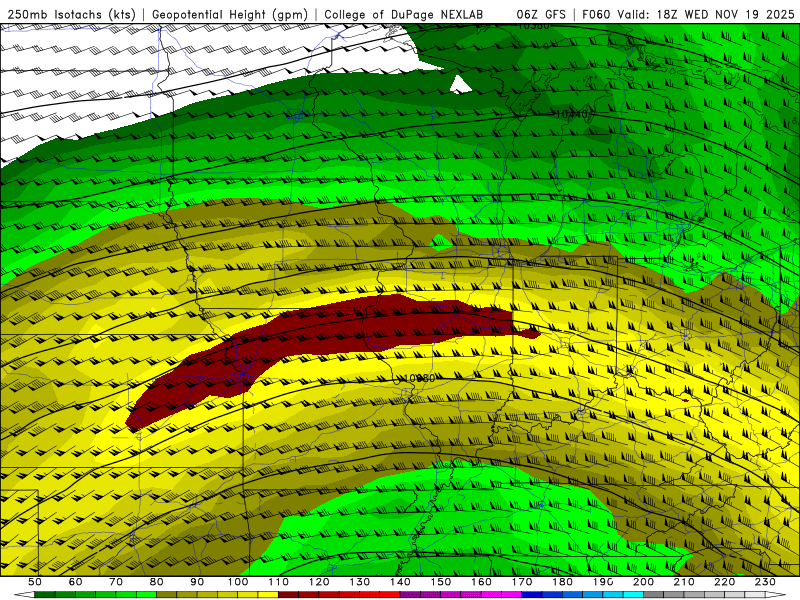Click the '210' color scale label
This screenshot has width=800, height=600.
tap(684, 582)
